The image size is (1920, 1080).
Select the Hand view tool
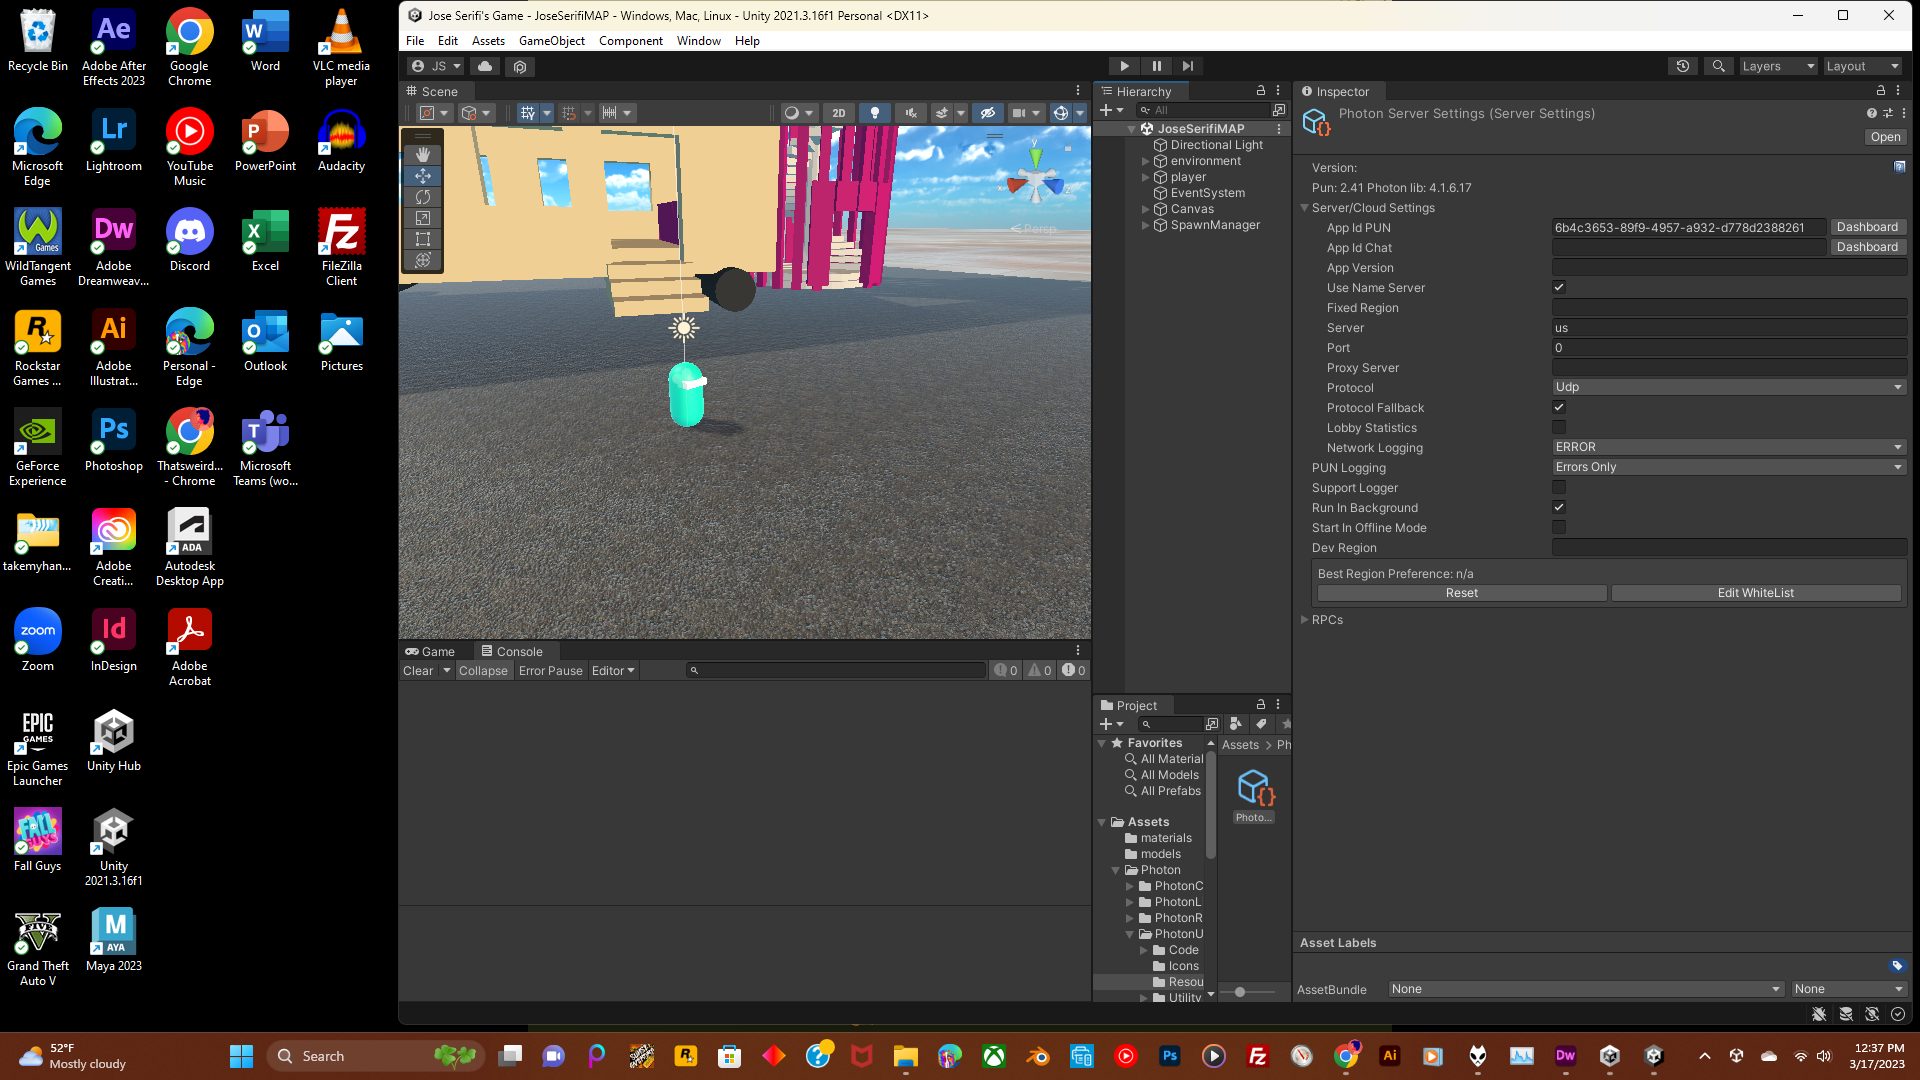coord(423,154)
